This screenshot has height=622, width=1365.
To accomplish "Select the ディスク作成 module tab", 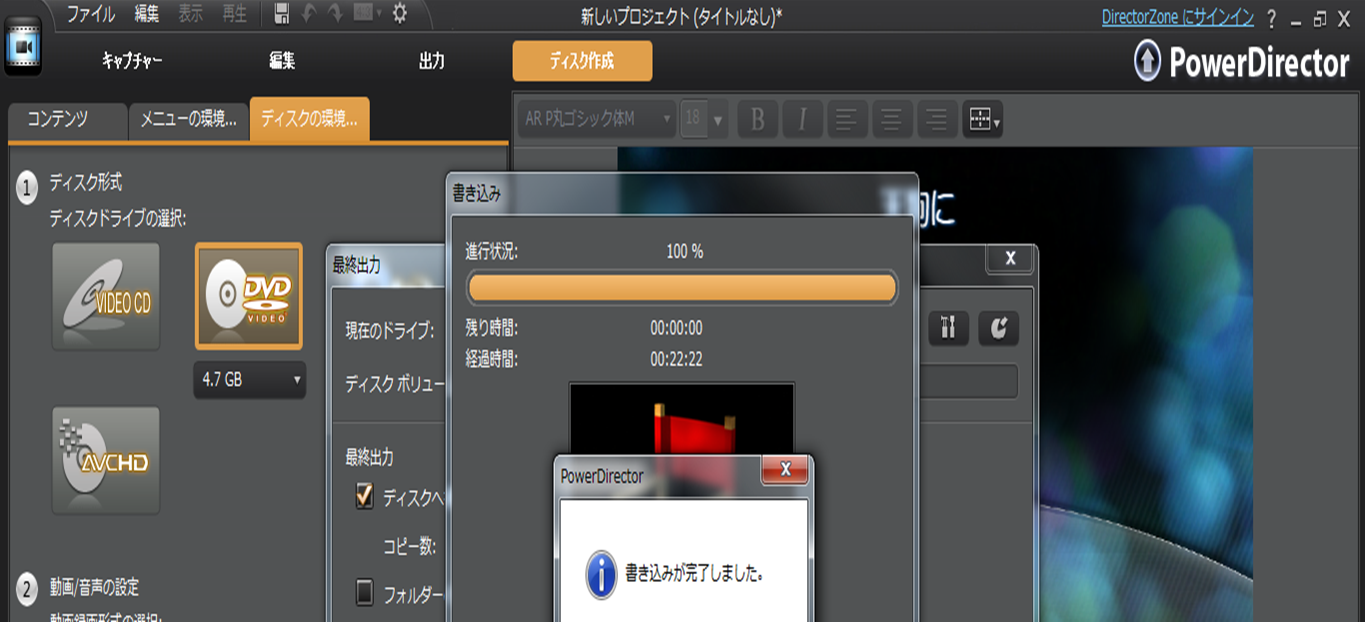I will pyautogui.click(x=582, y=61).
